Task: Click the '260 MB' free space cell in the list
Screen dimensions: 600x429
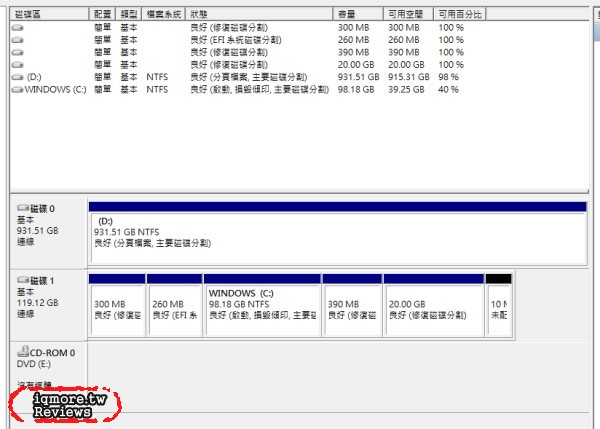Action: coord(404,40)
